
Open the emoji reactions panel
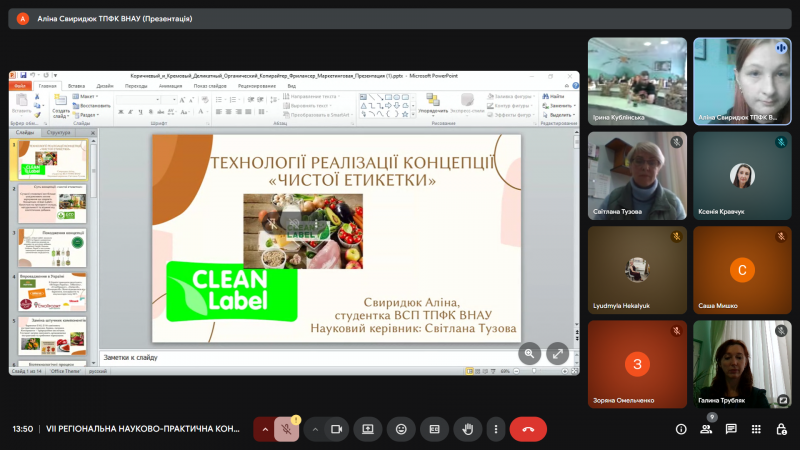click(401, 429)
